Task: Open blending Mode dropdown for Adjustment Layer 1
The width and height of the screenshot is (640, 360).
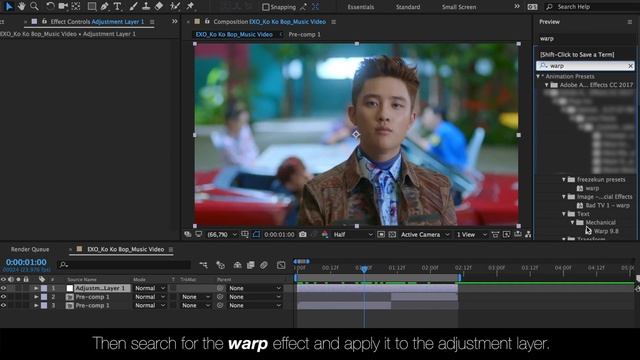Action: [x=149, y=288]
